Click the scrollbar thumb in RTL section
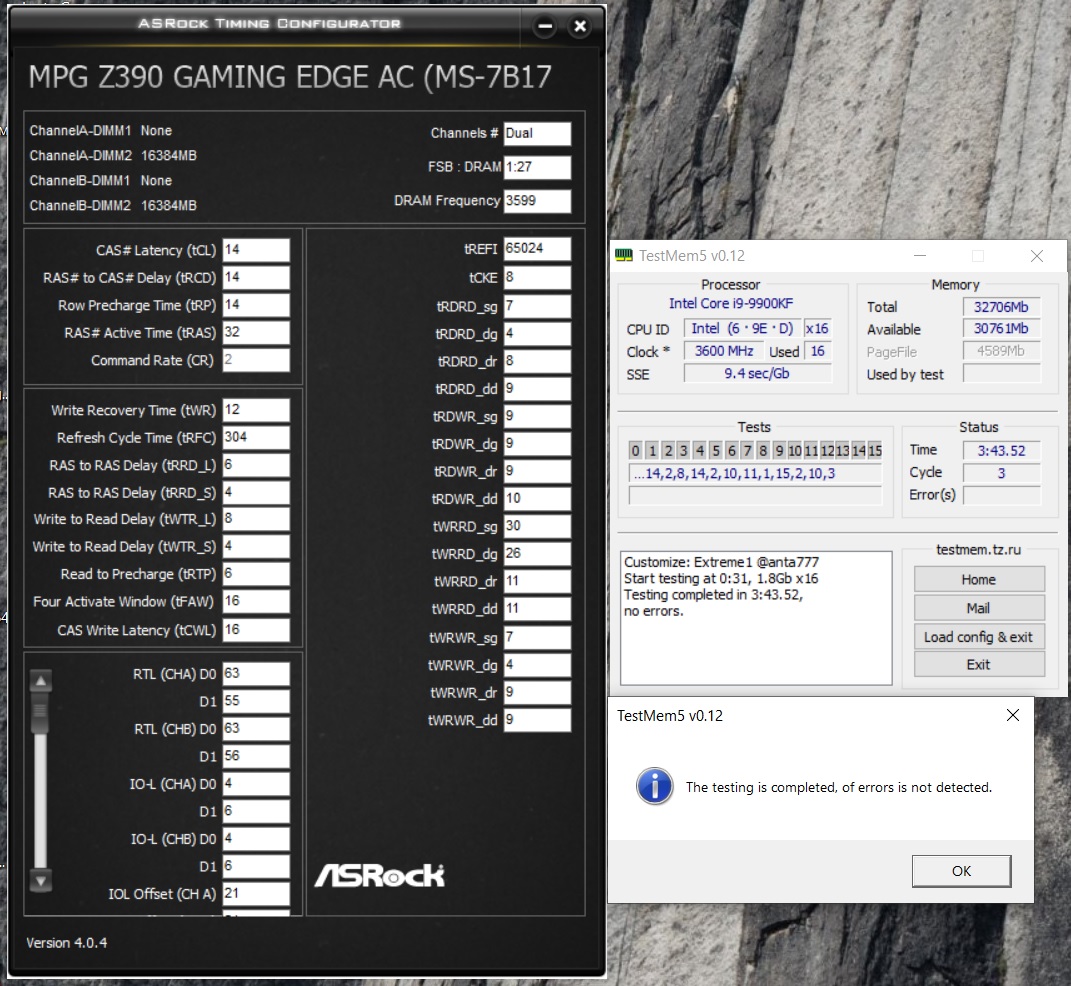Image resolution: width=1071 pixels, height=986 pixels. [41, 710]
